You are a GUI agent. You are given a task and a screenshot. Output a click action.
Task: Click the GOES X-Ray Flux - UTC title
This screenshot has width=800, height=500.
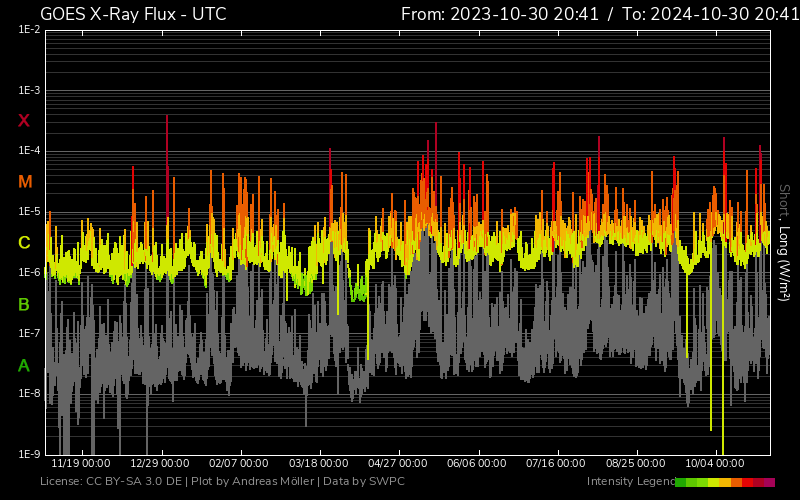tap(133, 14)
